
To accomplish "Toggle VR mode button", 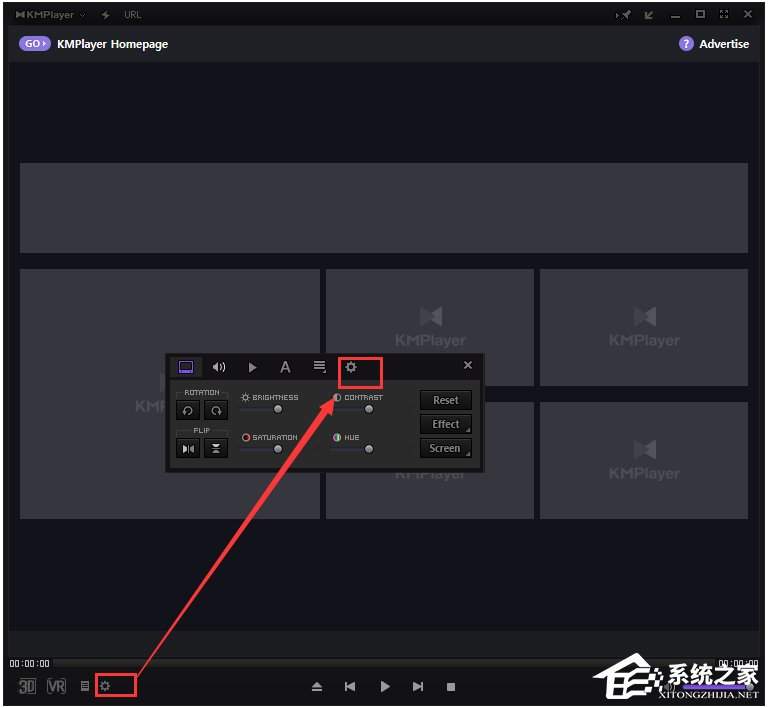I will 56,686.
